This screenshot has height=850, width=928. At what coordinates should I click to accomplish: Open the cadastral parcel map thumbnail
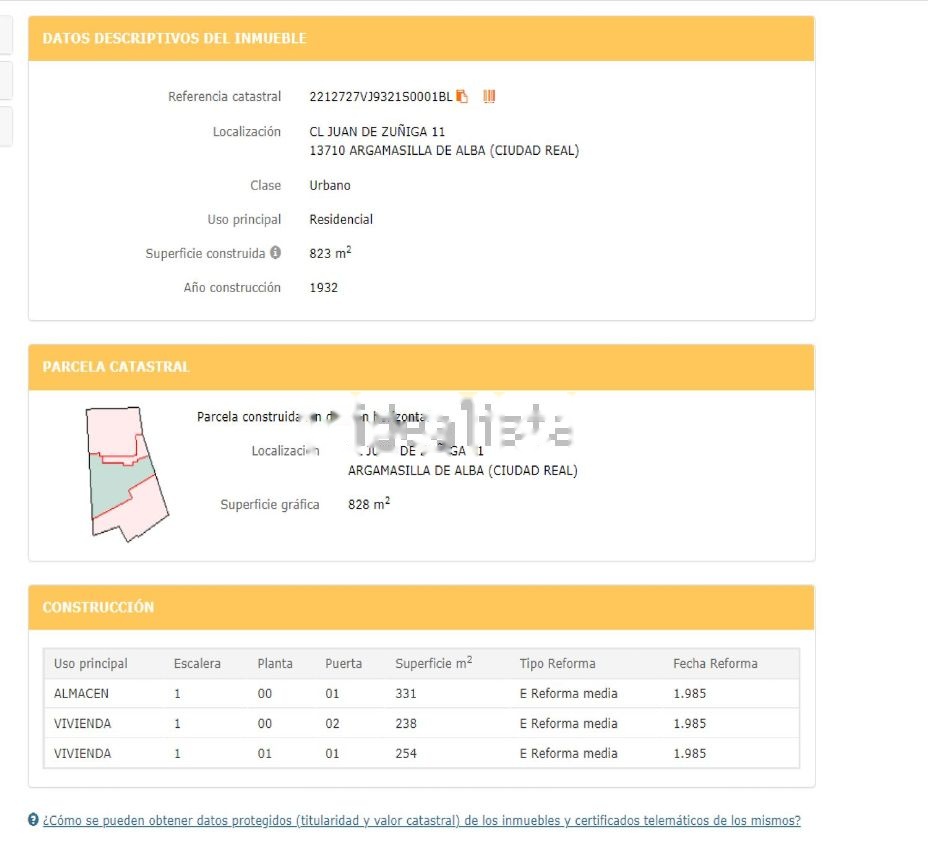coord(126,474)
